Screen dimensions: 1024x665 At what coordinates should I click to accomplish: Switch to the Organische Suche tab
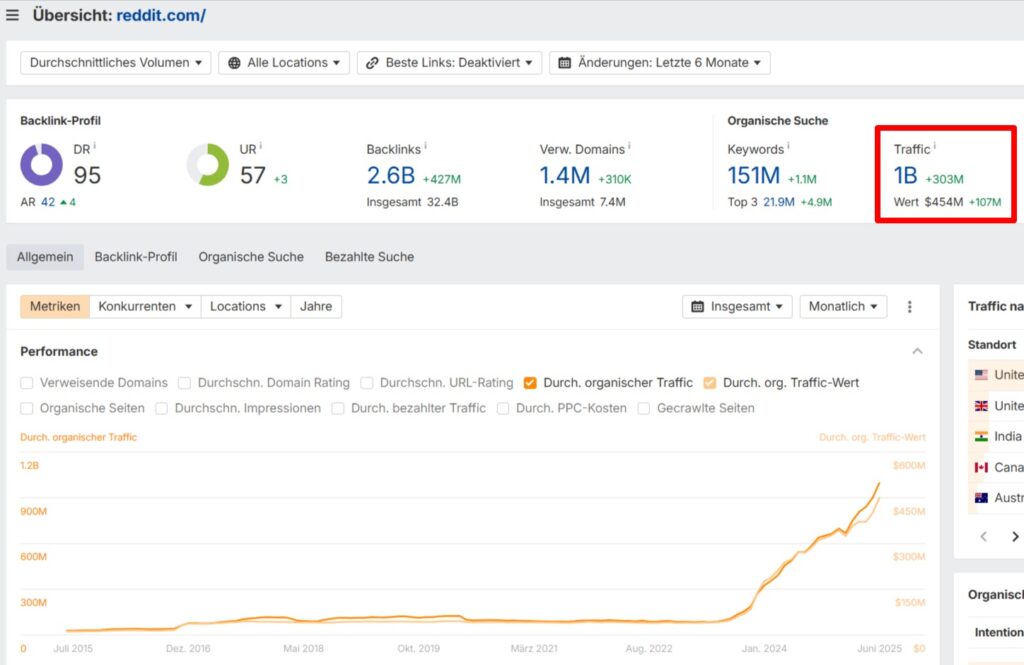pyautogui.click(x=251, y=257)
